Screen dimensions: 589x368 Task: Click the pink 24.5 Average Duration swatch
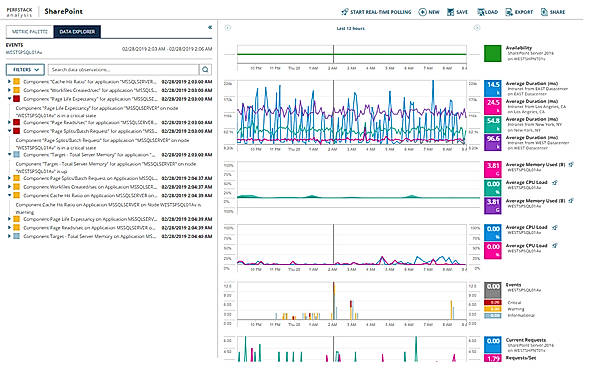point(492,106)
